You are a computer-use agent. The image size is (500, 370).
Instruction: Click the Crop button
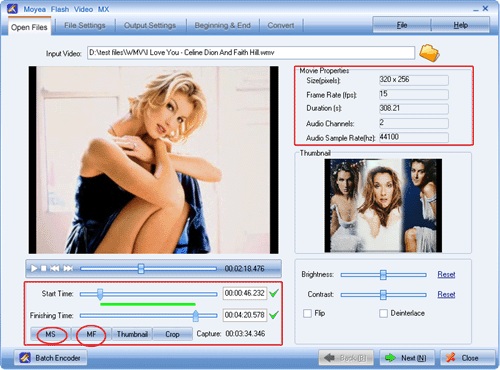tap(172, 334)
